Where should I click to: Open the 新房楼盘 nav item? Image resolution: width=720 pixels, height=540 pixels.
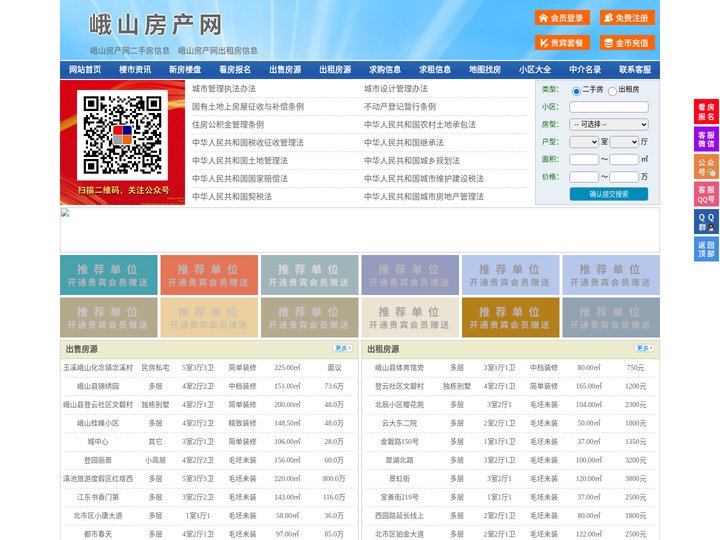[185, 70]
